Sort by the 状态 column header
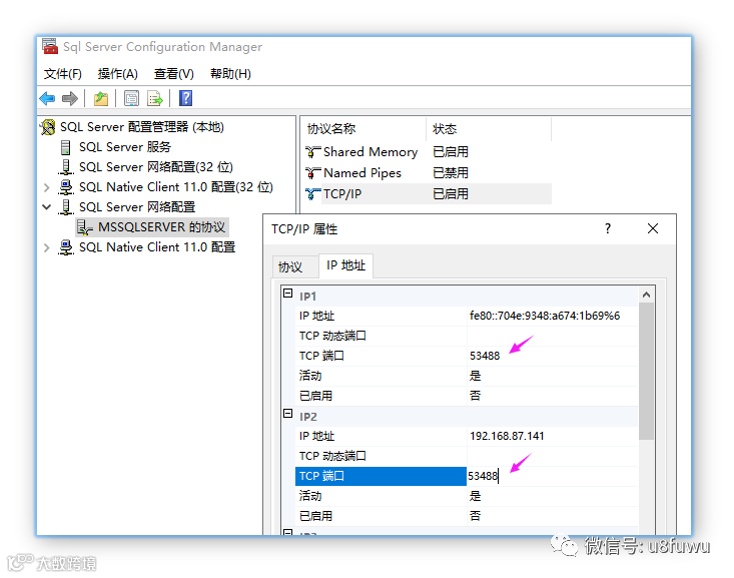The image size is (734, 578). coord(489,129)
